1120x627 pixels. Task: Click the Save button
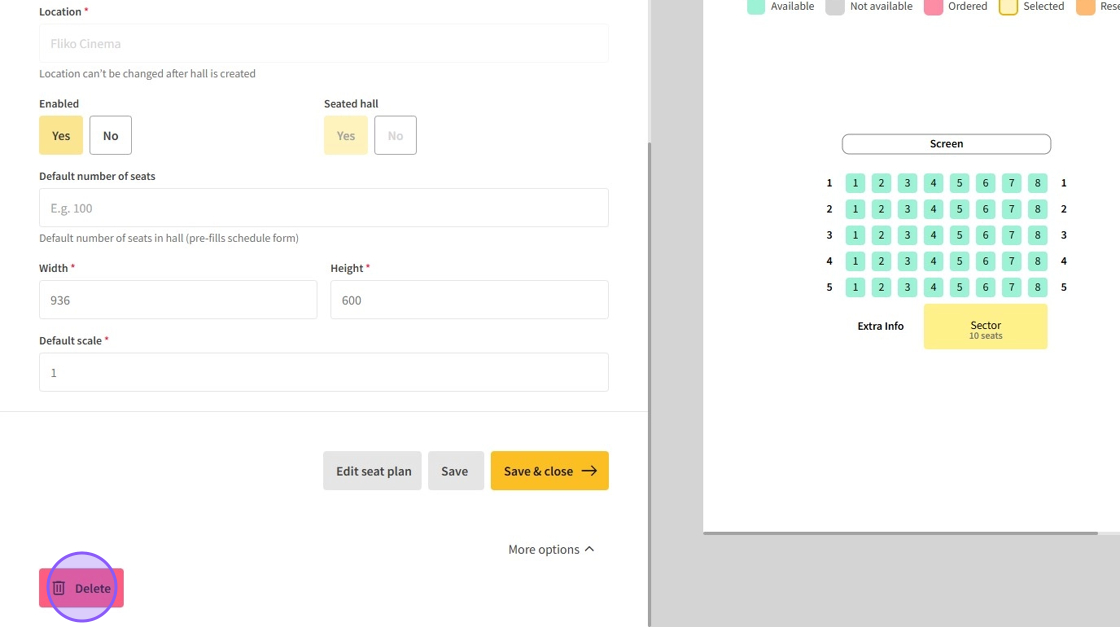455,471
